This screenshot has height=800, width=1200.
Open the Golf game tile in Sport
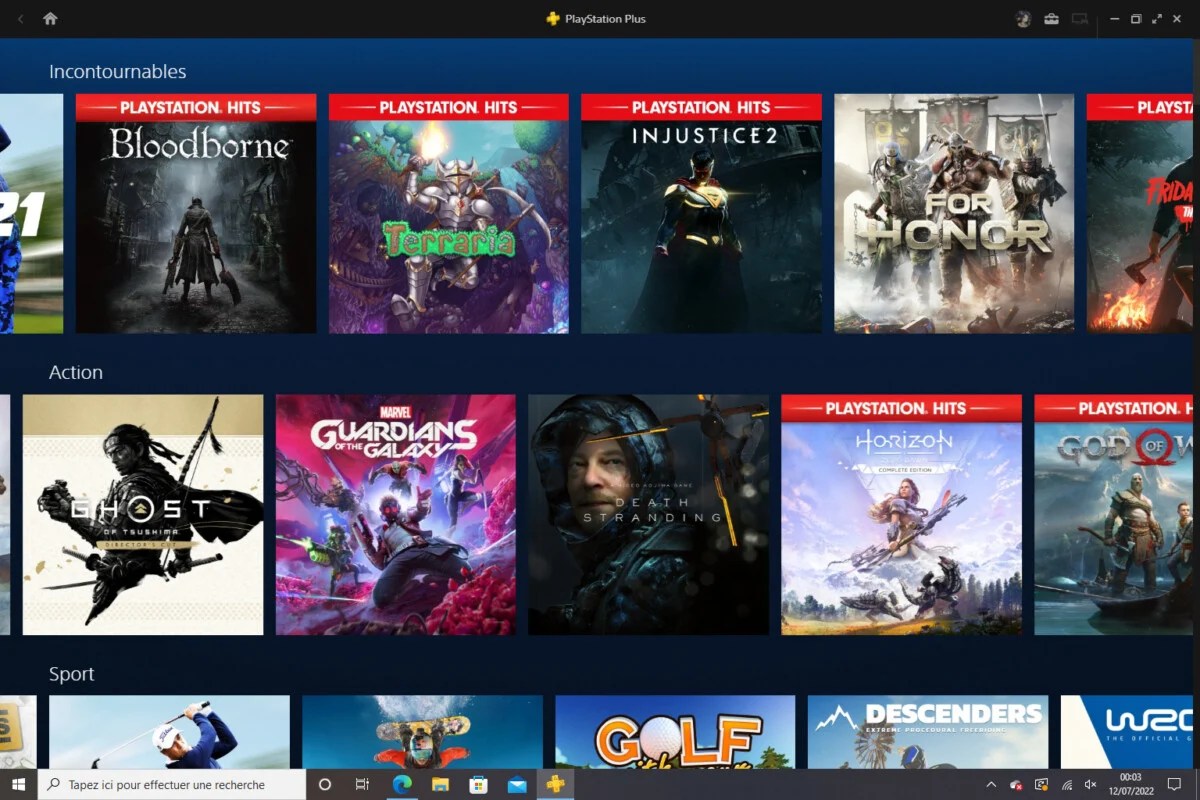pyautogui.click(x=675, y=732)
